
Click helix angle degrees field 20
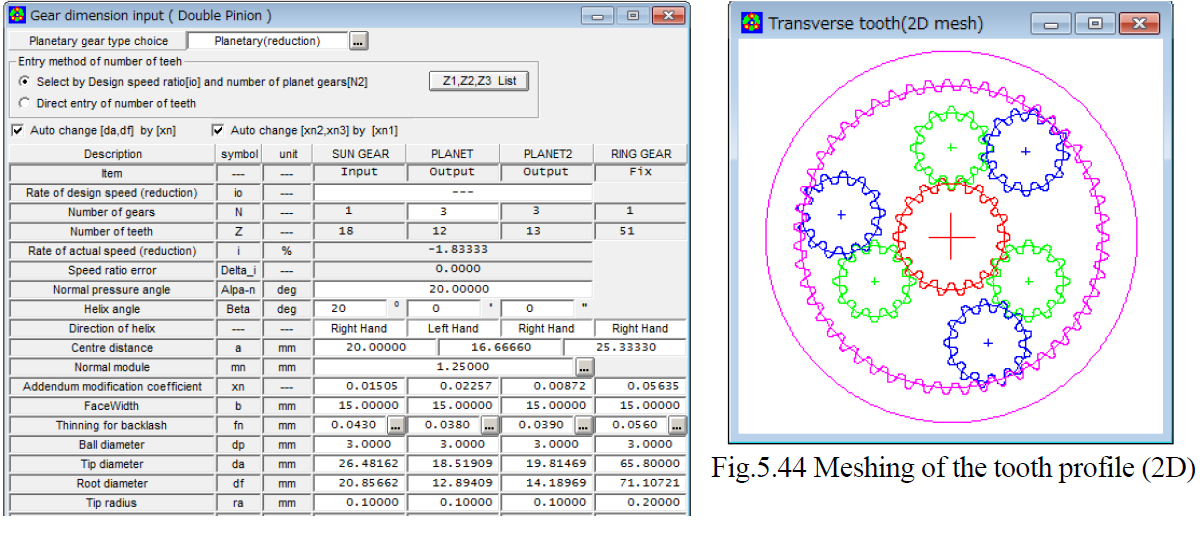point(350,309)
